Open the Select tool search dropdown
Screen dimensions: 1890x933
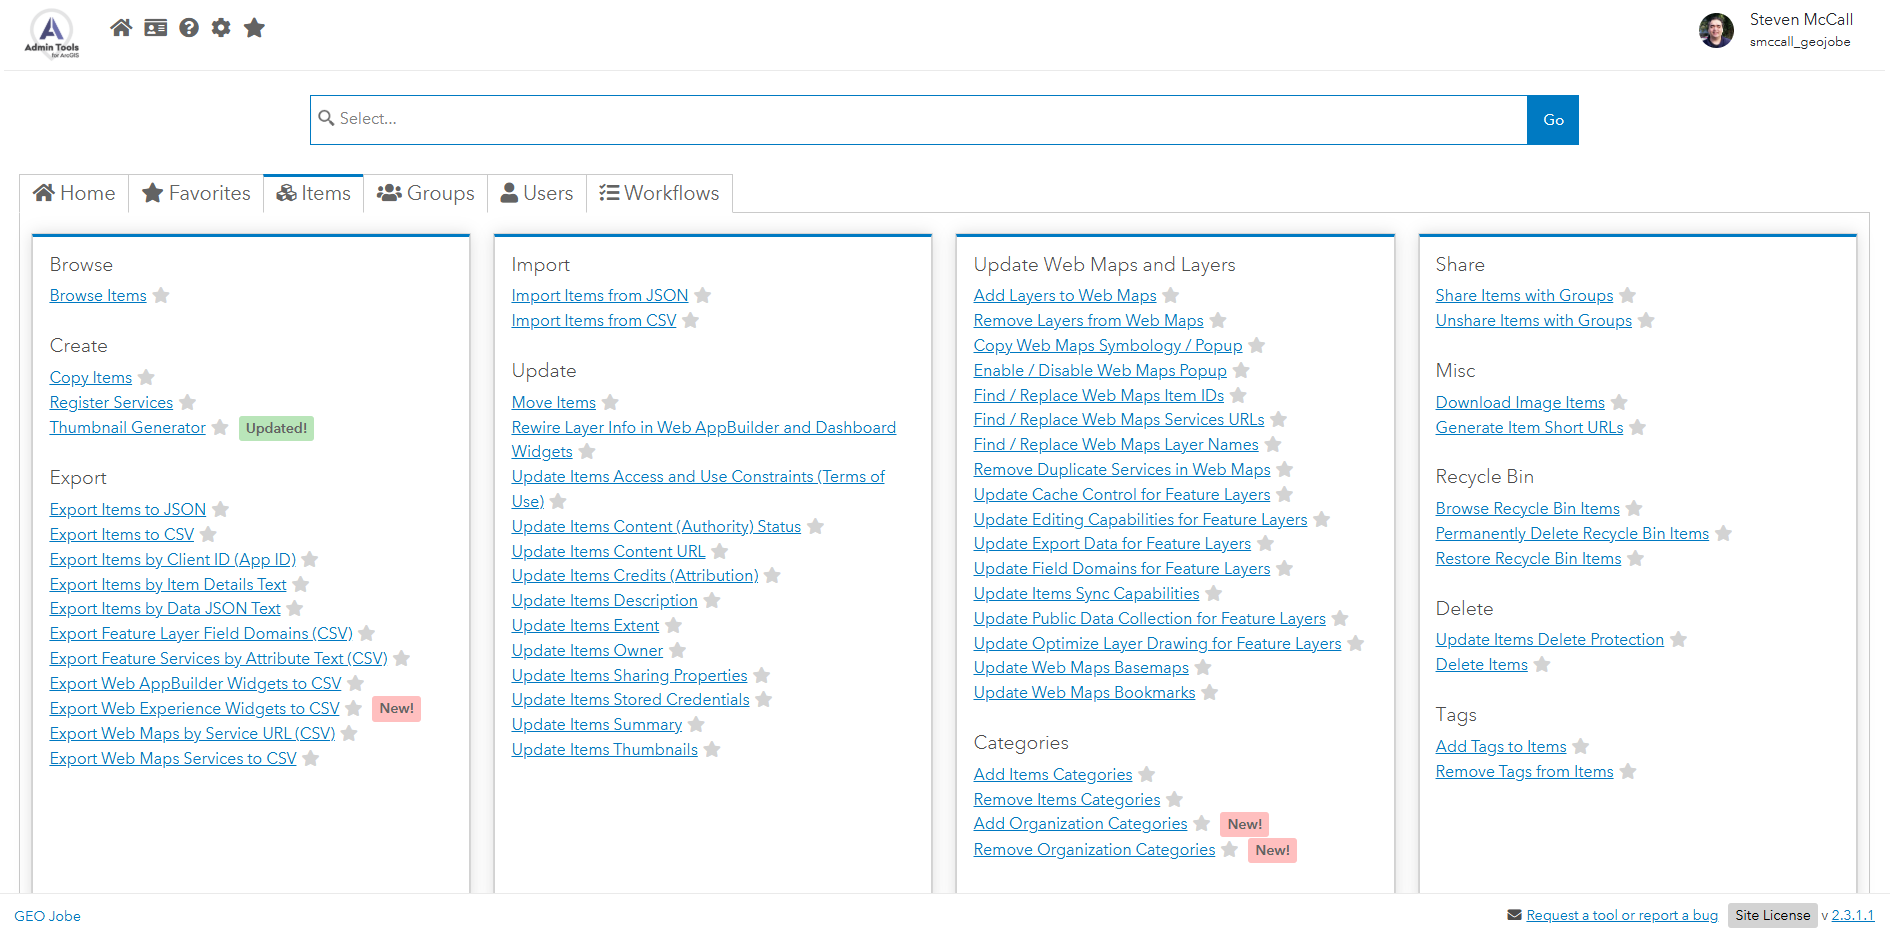[918, 119]
